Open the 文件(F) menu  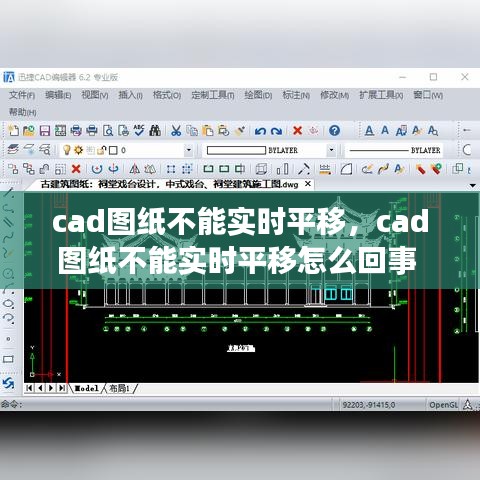(x=22, y=95)
